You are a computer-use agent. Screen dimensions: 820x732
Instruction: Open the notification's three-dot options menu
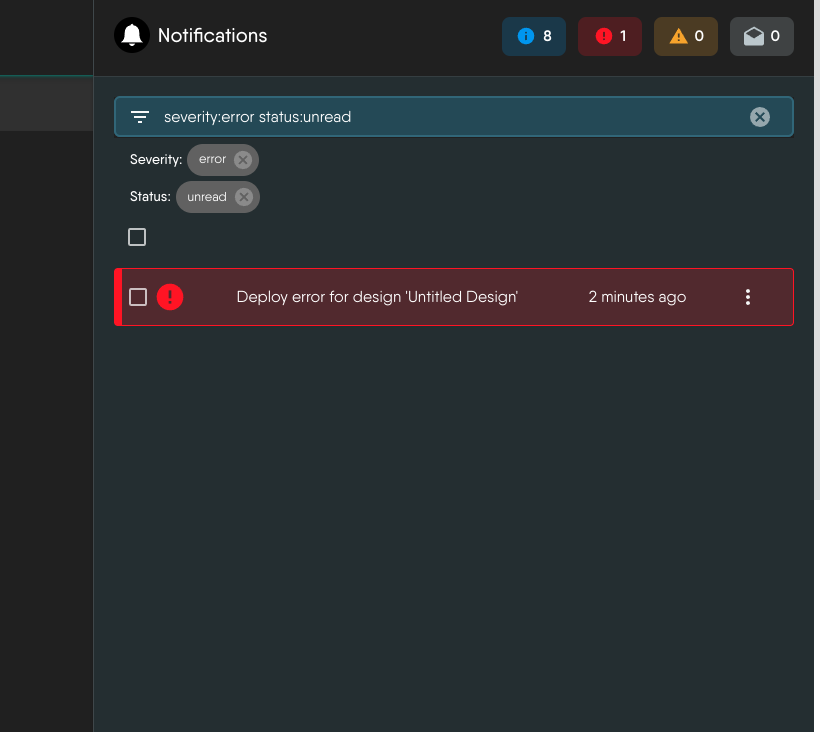748,297
